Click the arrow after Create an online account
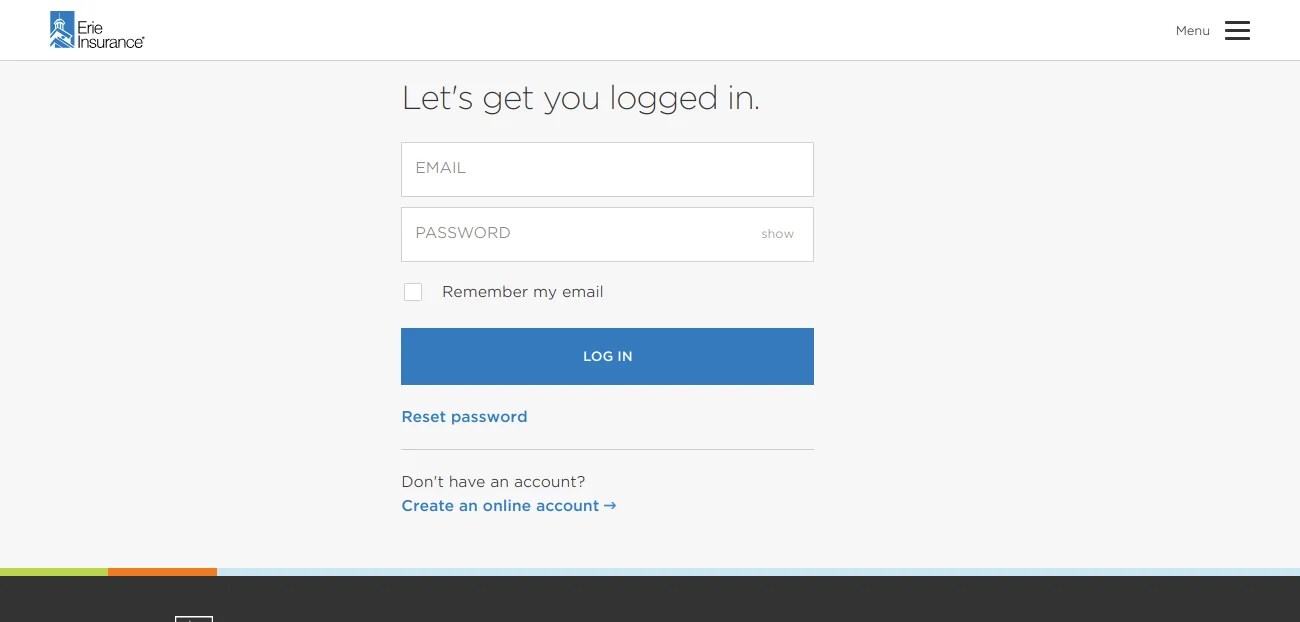The width and height of the screenshot is (1300, 622). click(x=610, y=506)
